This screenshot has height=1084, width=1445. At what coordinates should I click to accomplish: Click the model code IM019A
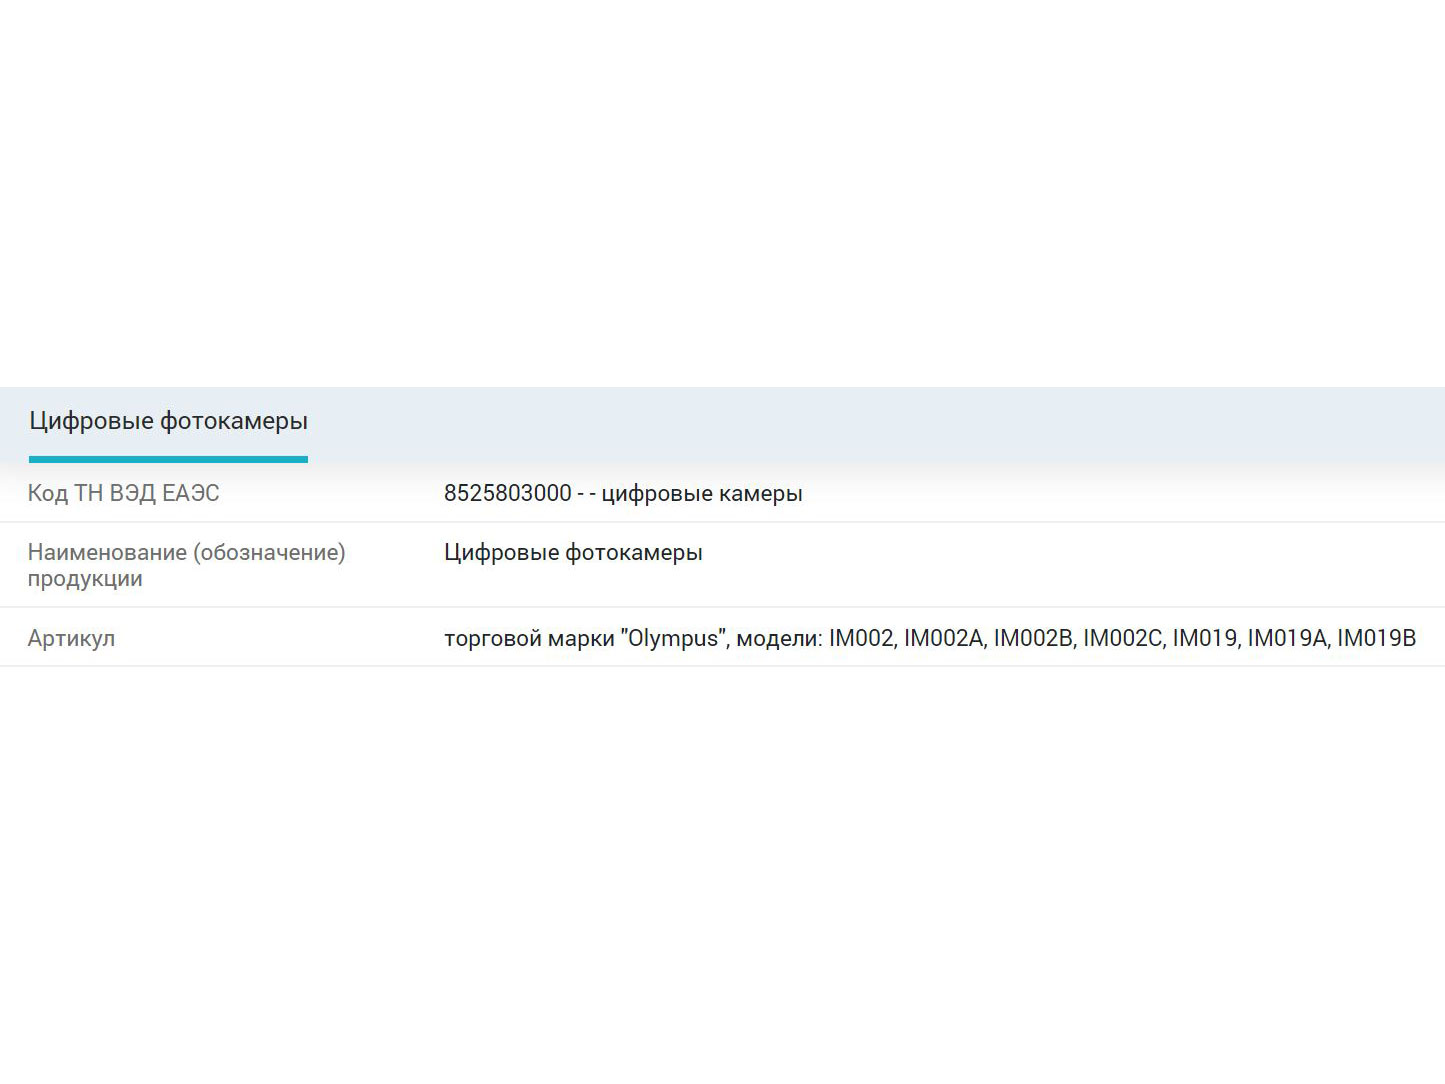(1286, 638)
